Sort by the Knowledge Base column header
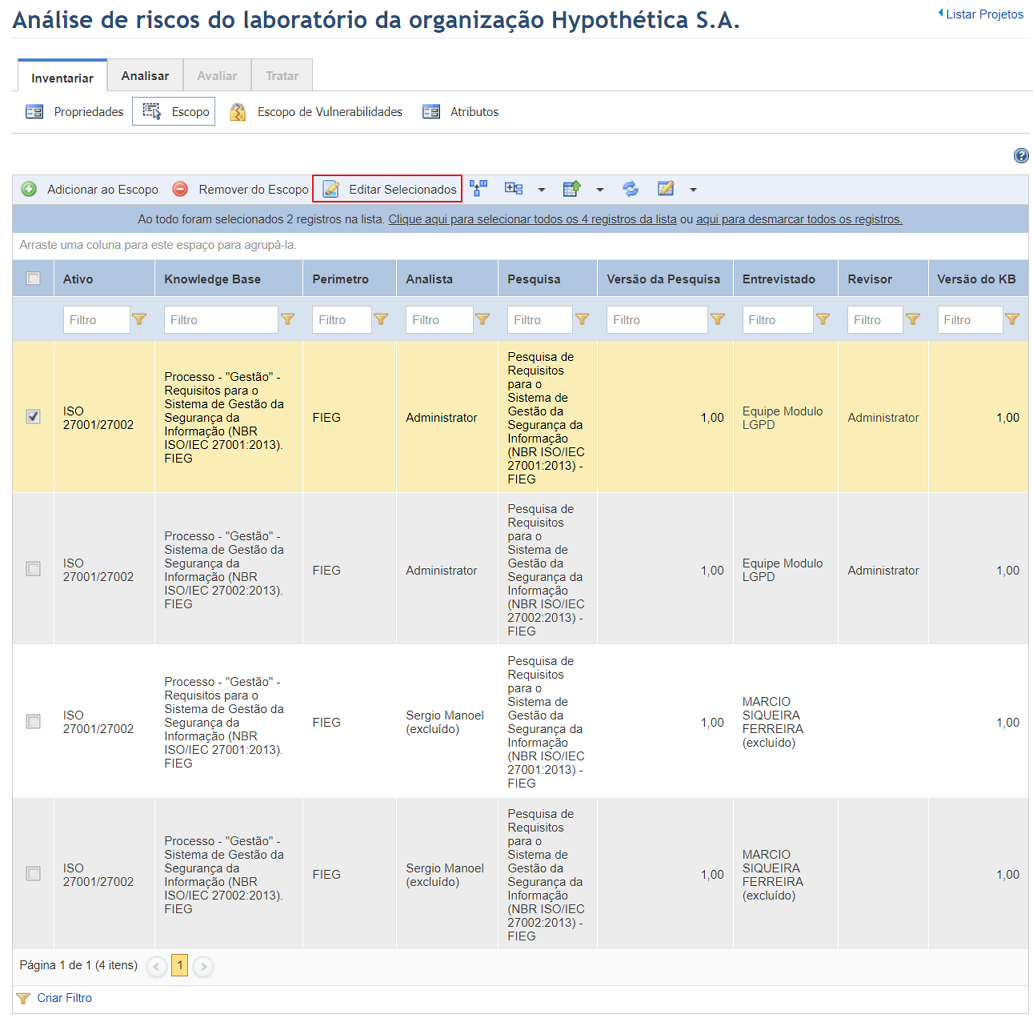Screen dimensions: 1033x1022 coord(212,279)
